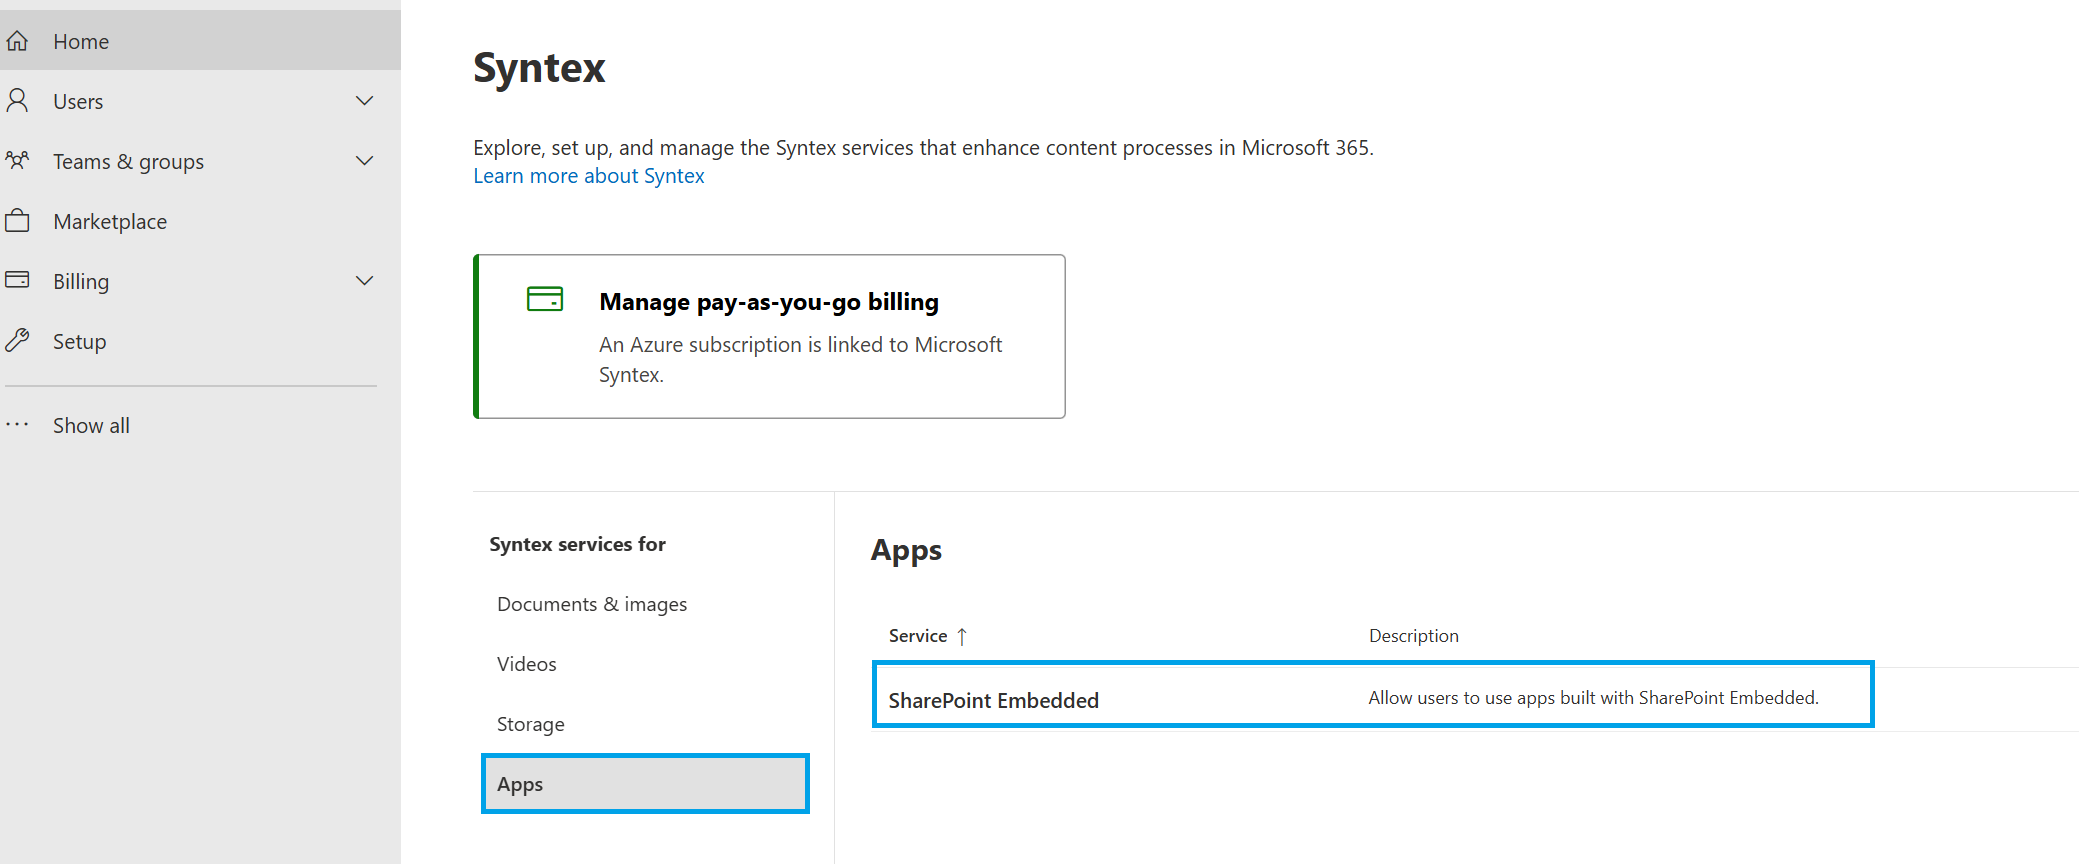Click the Description column header

click(x=1413, y=636)
